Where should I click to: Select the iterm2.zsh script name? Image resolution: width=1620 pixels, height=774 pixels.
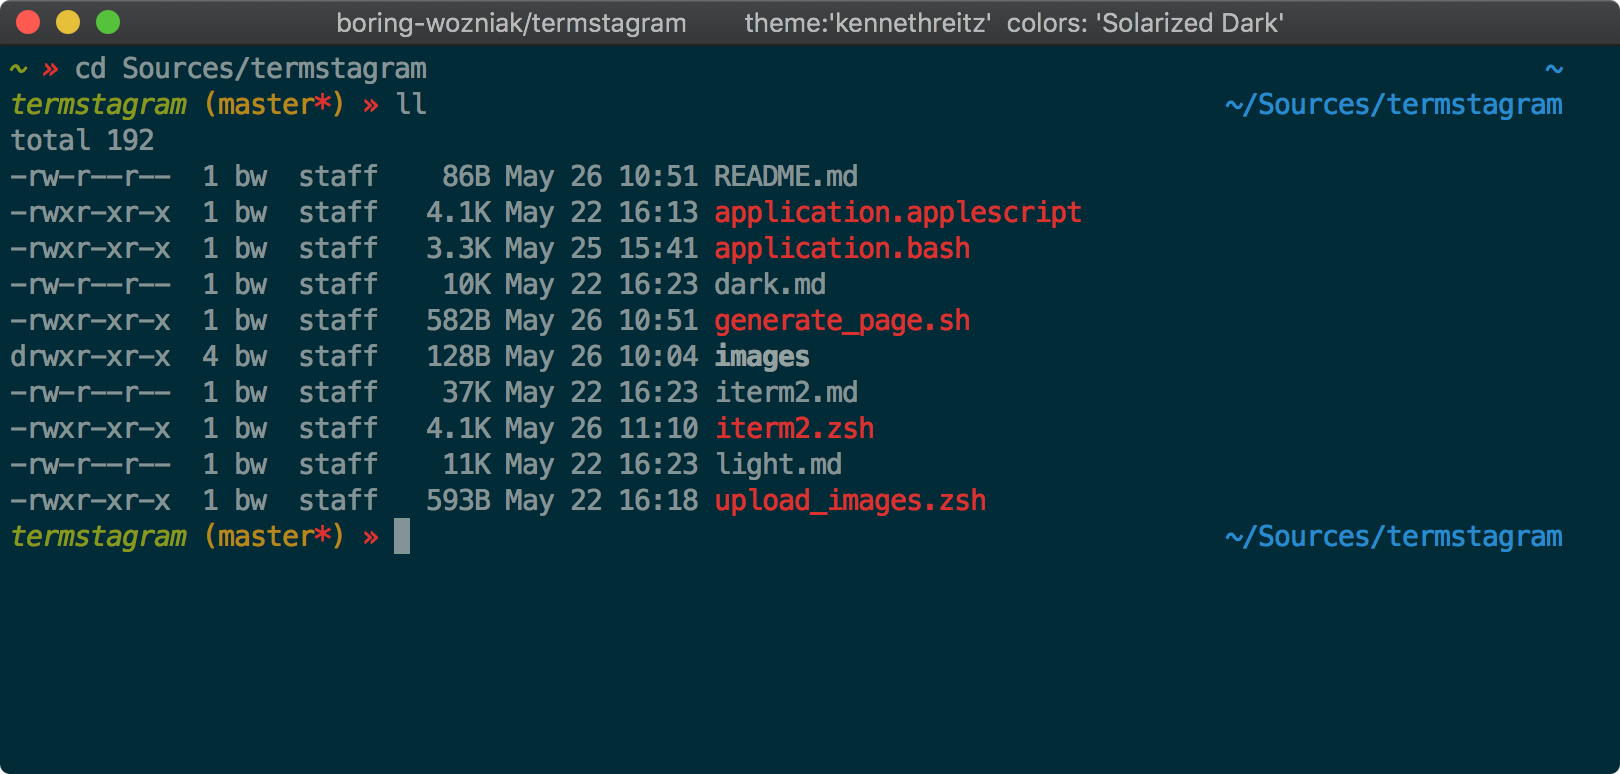[794, 429]
